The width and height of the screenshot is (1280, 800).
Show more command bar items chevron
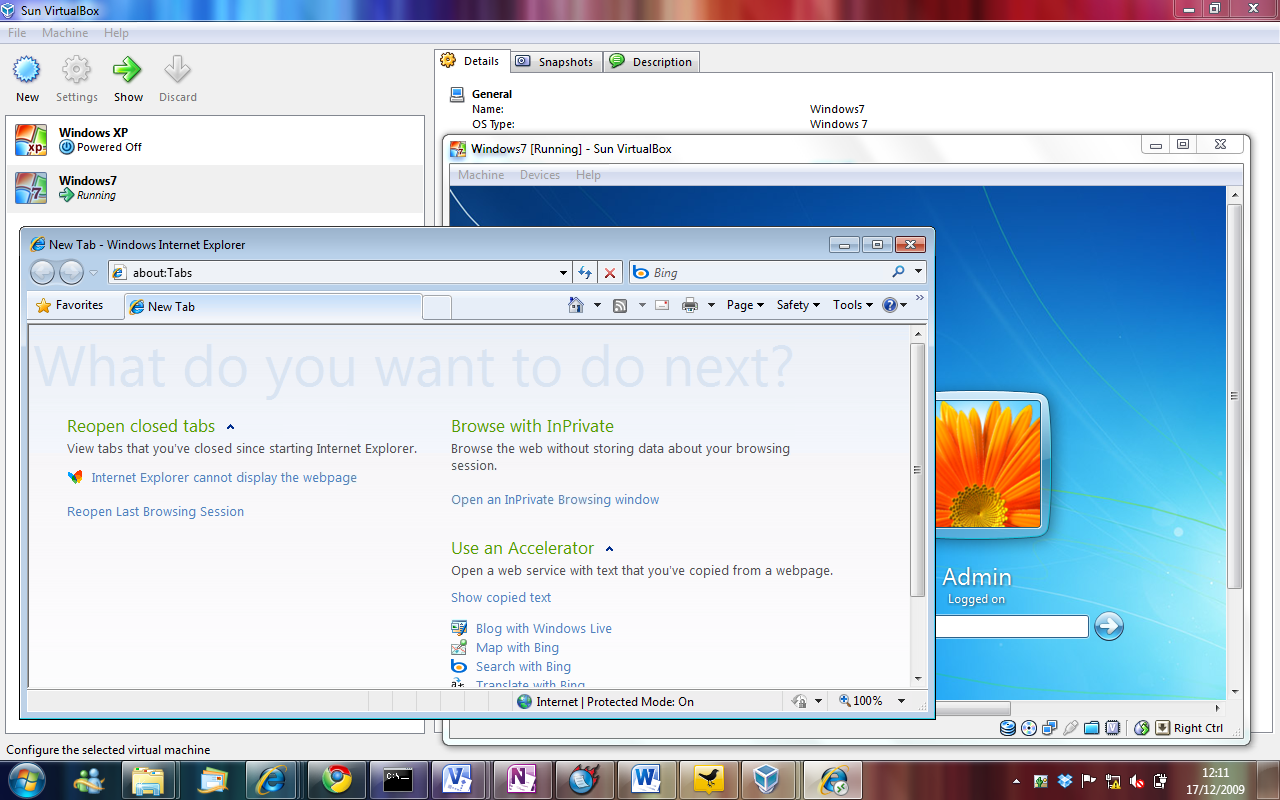tap(920, 298)
